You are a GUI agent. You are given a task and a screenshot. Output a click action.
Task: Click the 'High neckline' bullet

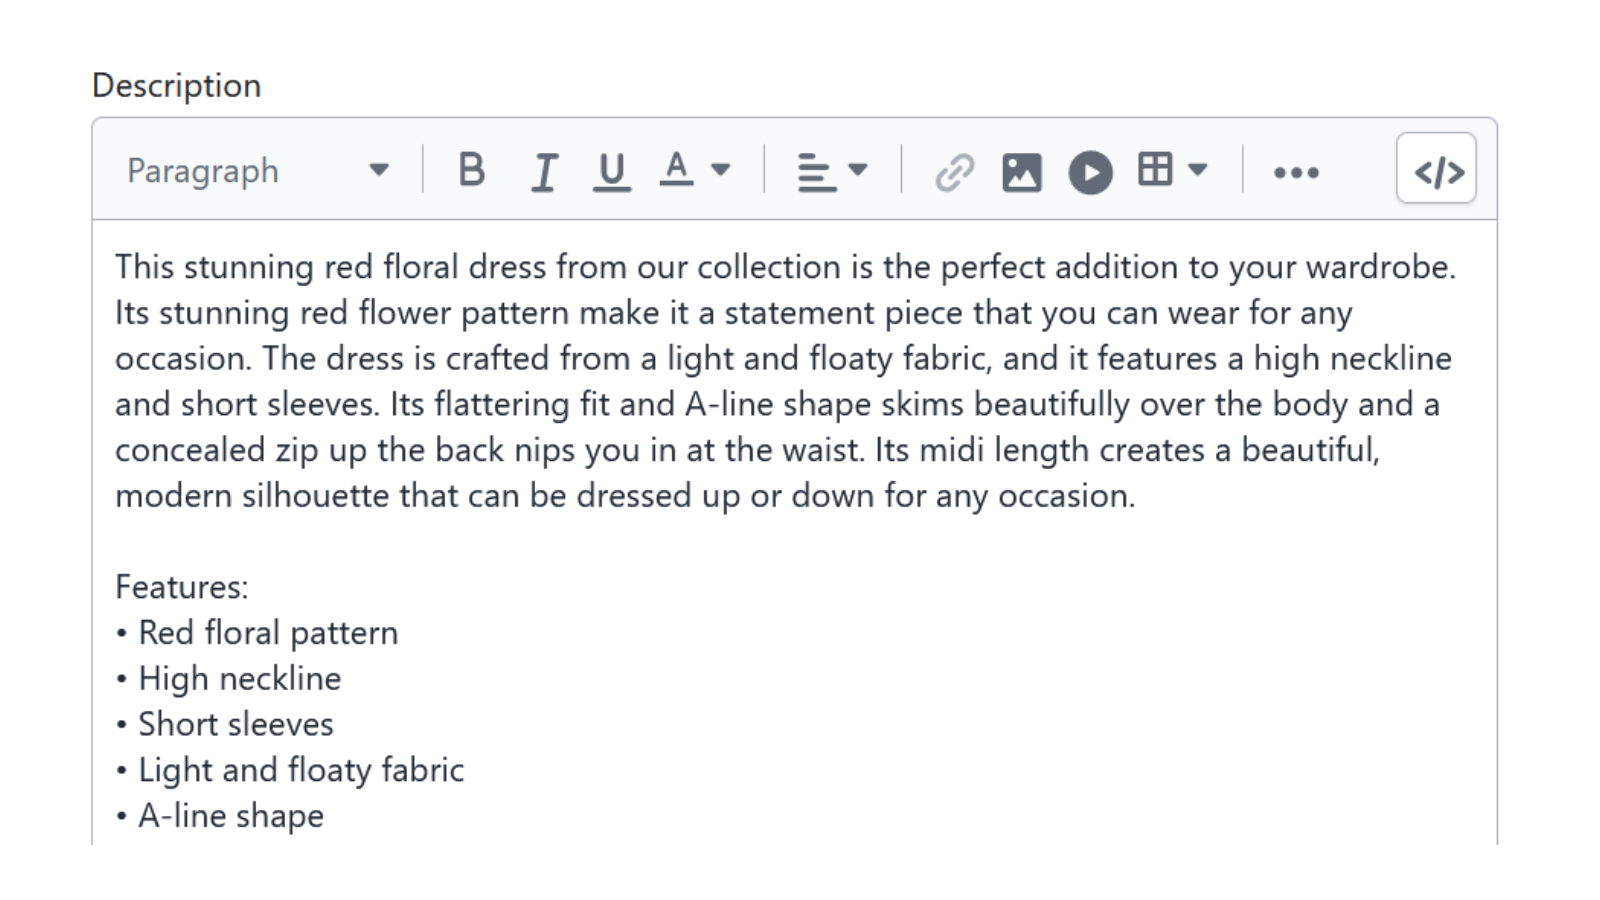tap(228, 679)
